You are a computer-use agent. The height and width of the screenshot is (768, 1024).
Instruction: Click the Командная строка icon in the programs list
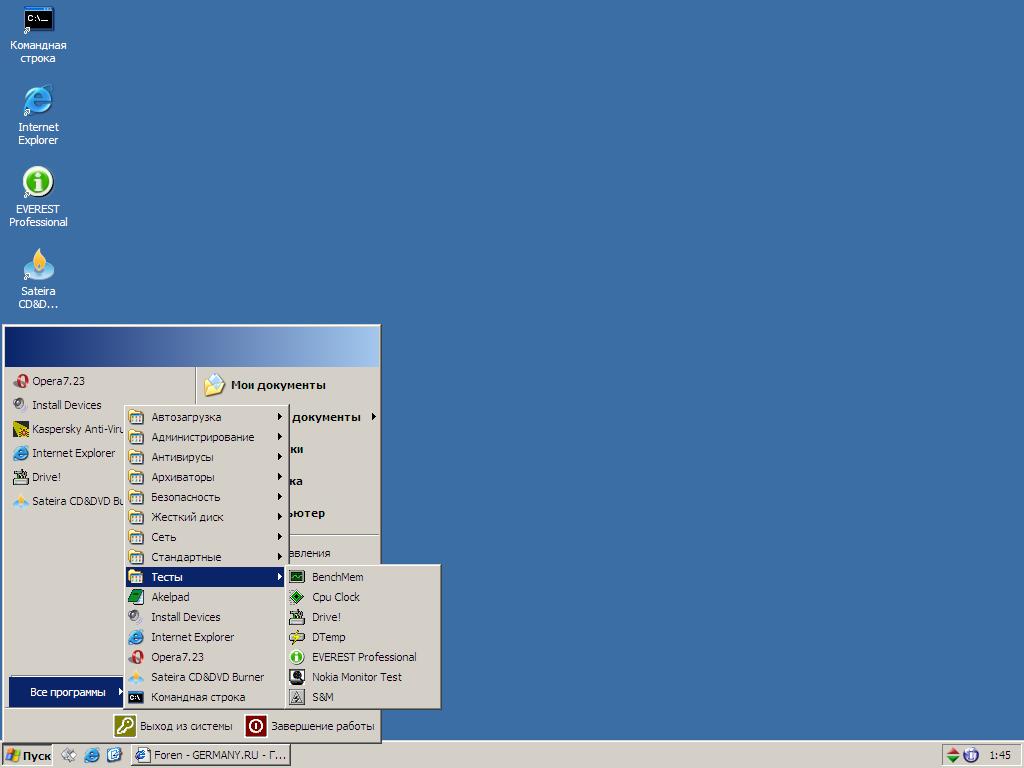136,697
